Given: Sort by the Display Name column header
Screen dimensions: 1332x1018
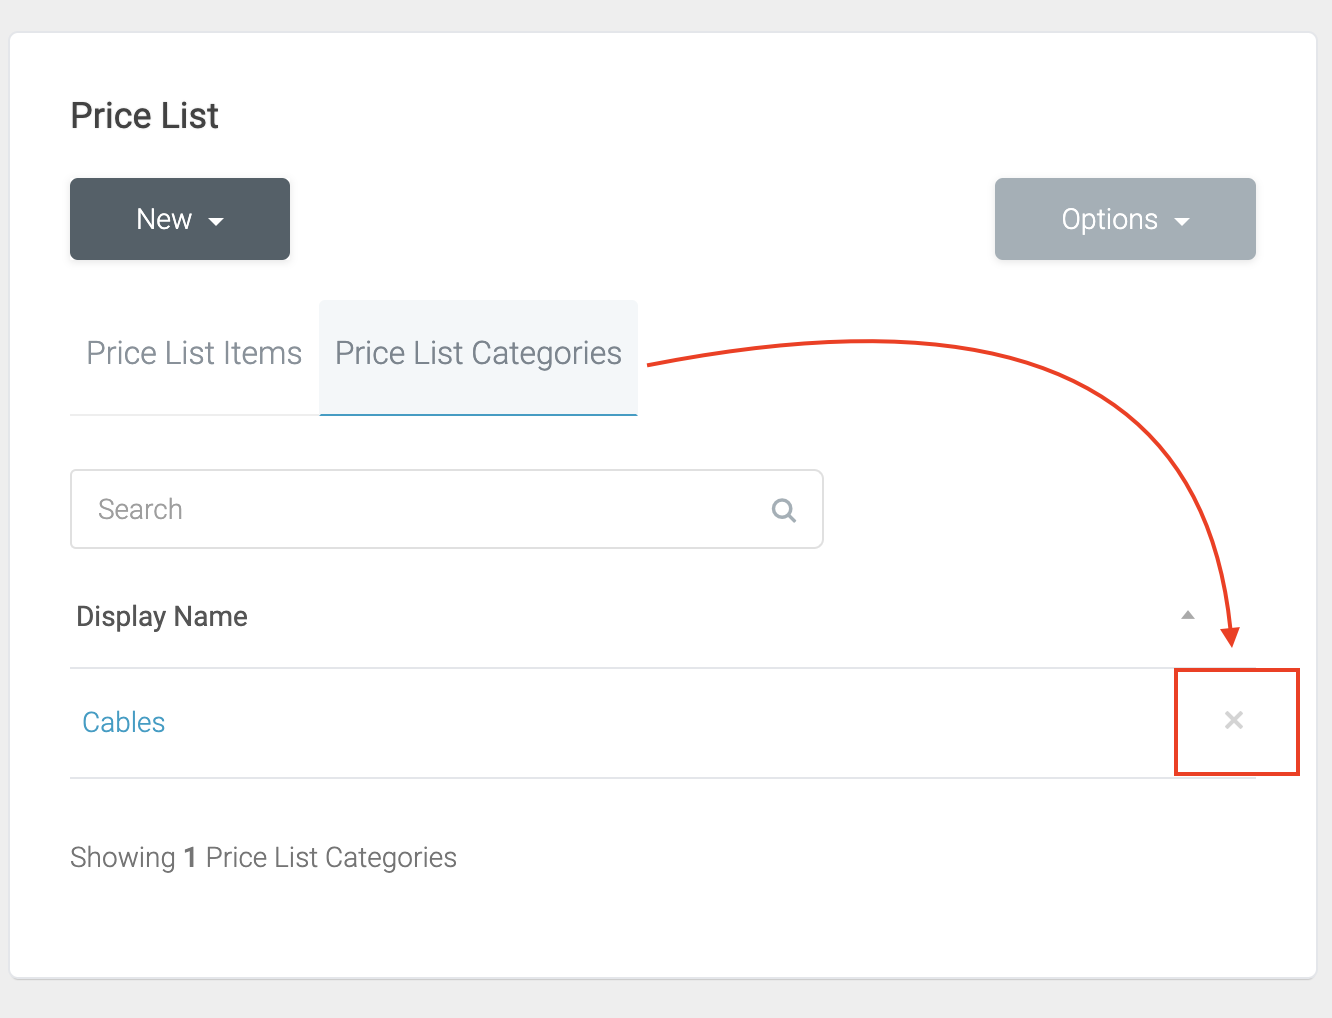Looking at the screenshot, I should point(162,616).
